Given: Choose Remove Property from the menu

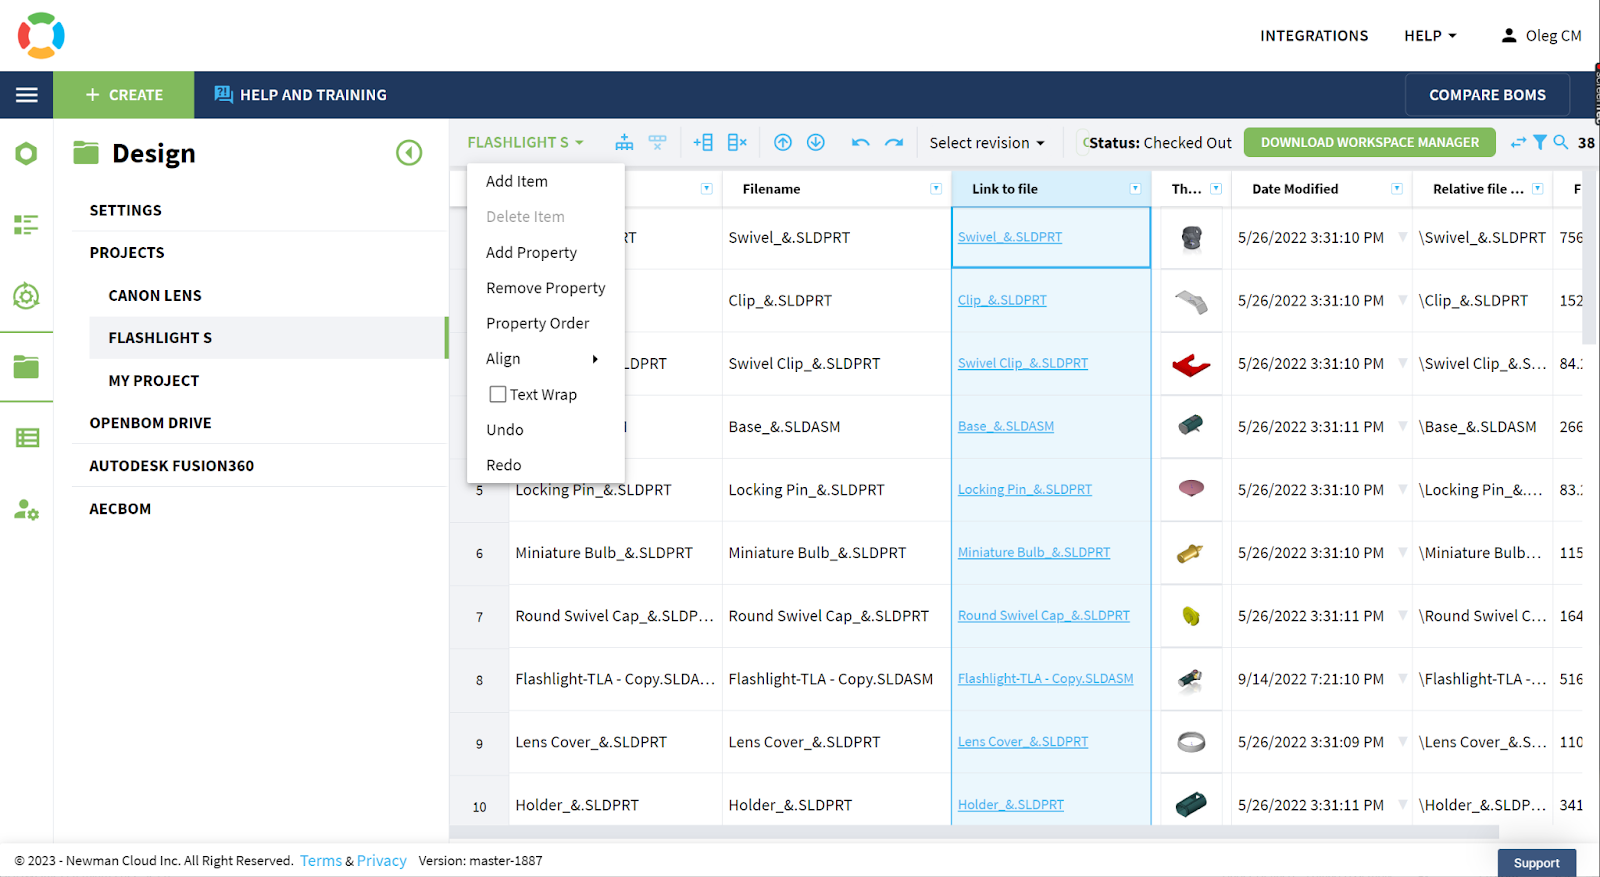Looking at the screenshot, I should pos(546,288).
